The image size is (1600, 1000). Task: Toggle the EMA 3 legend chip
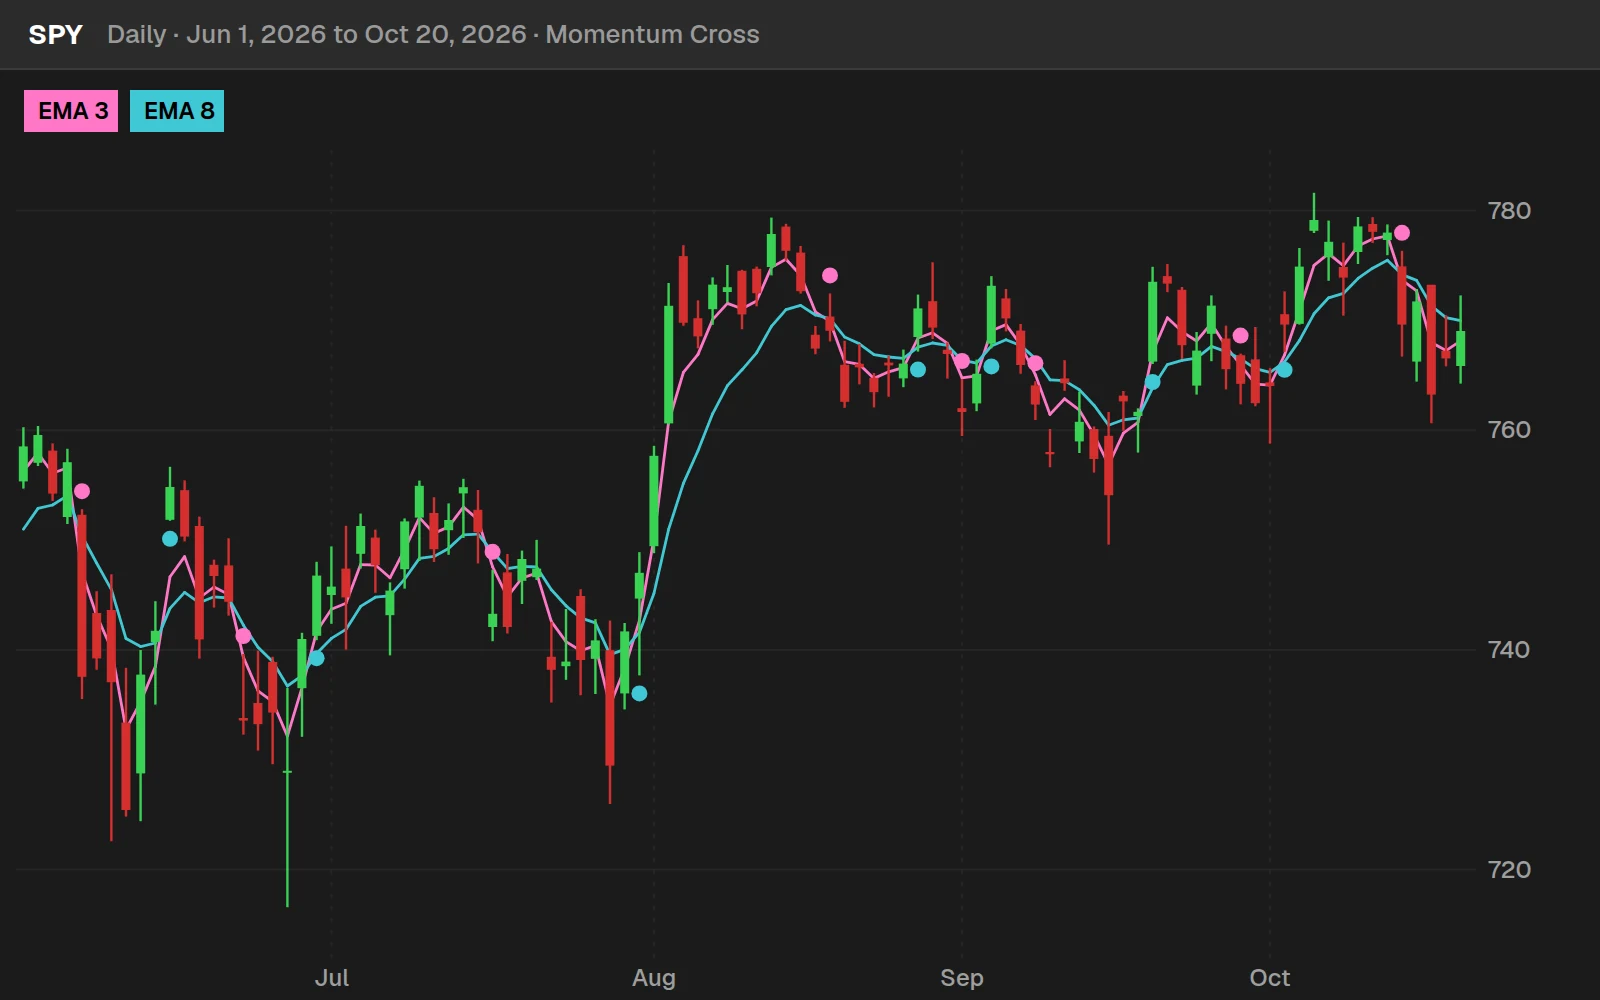71,111
